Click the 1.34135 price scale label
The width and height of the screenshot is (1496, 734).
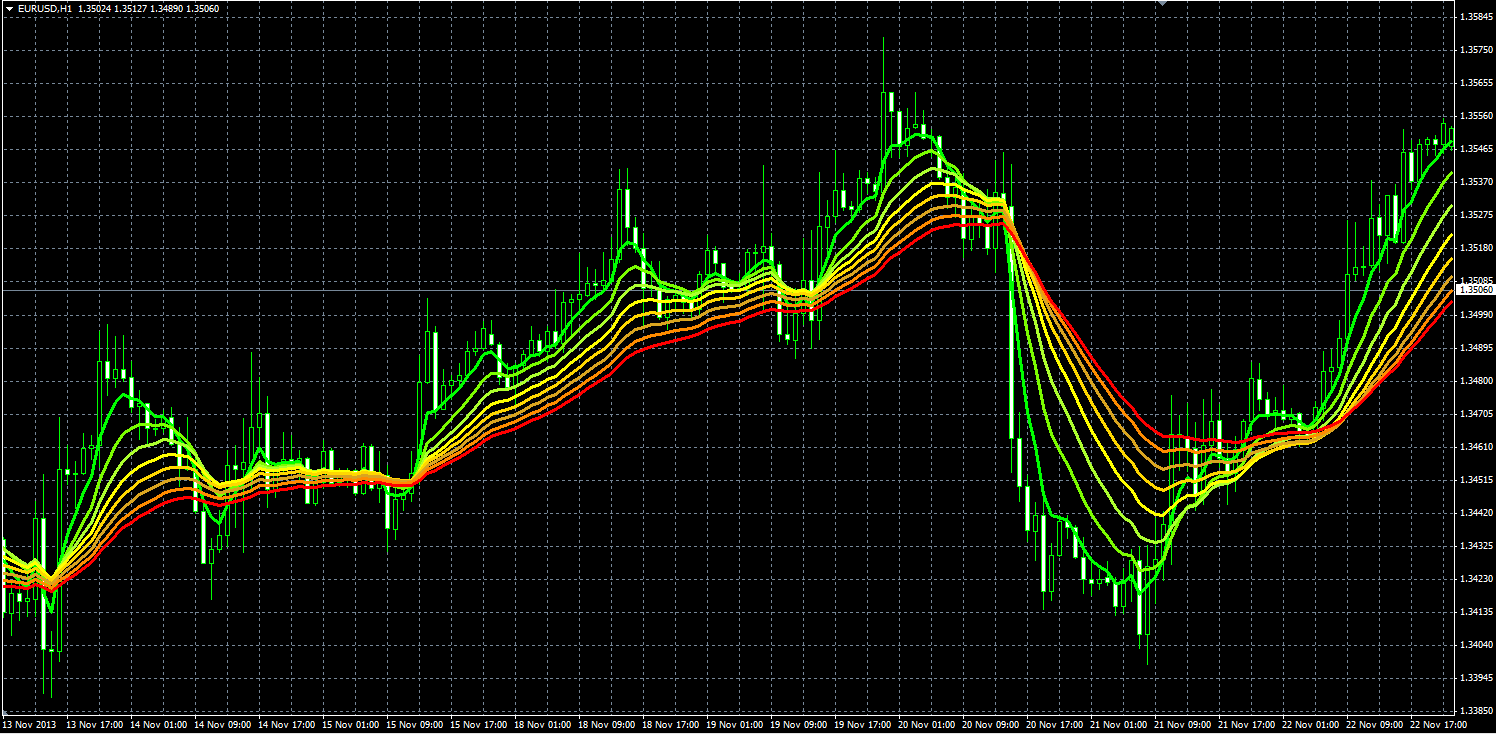[1476, 612]
